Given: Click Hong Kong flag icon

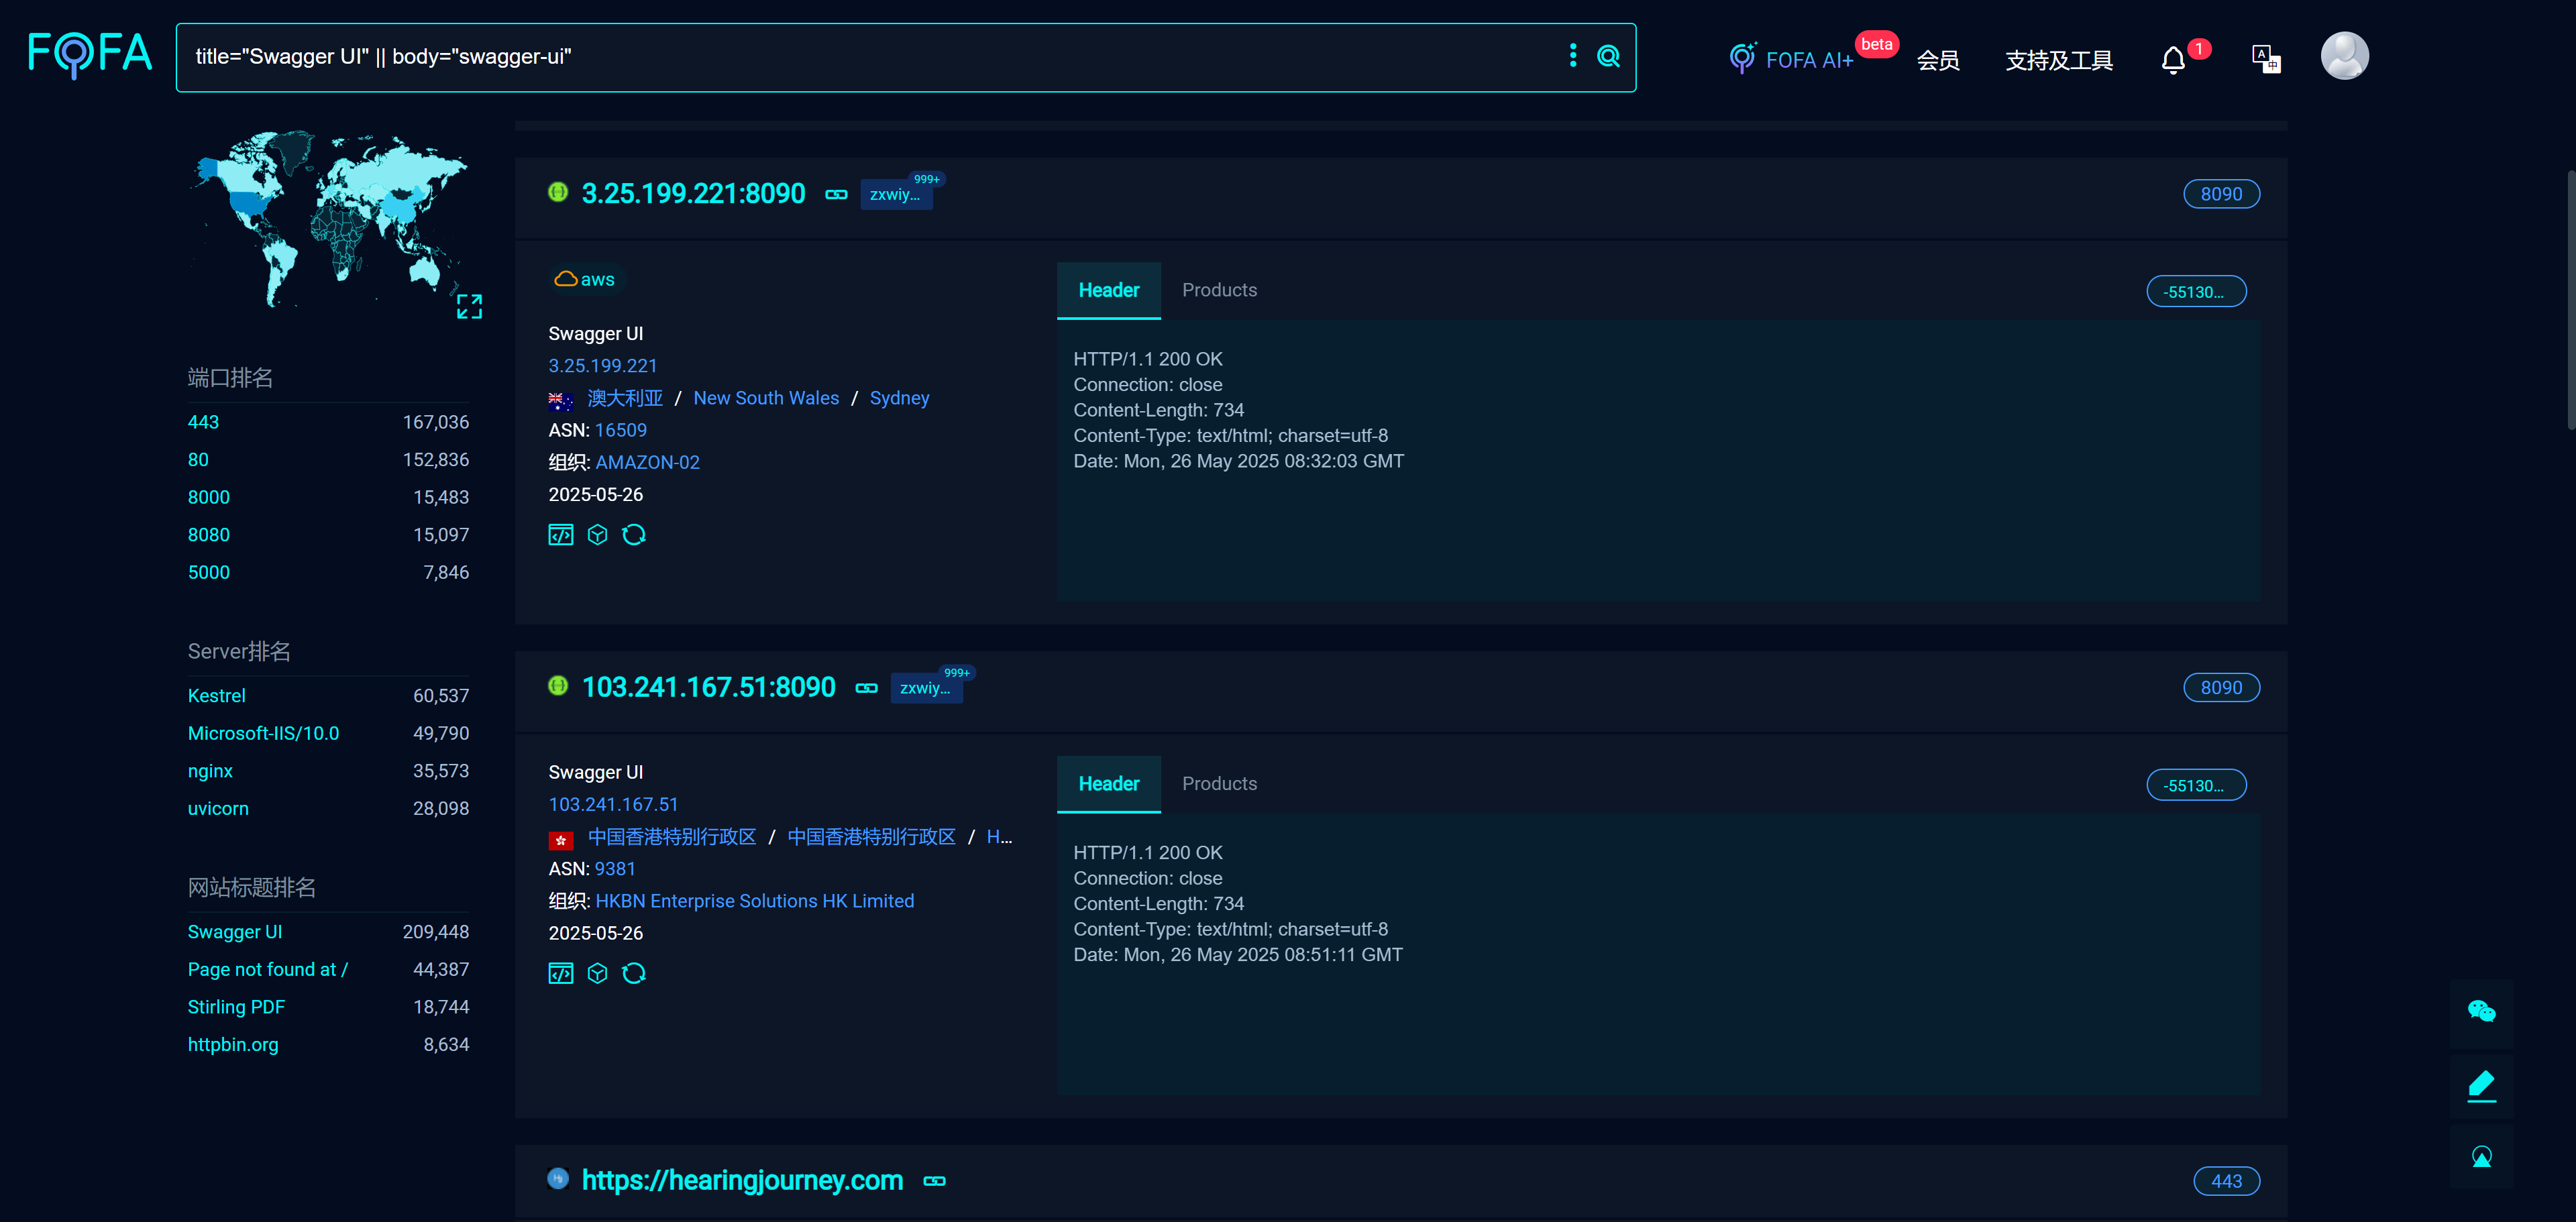Looking at the screenshot, I should tap(560, 840).
